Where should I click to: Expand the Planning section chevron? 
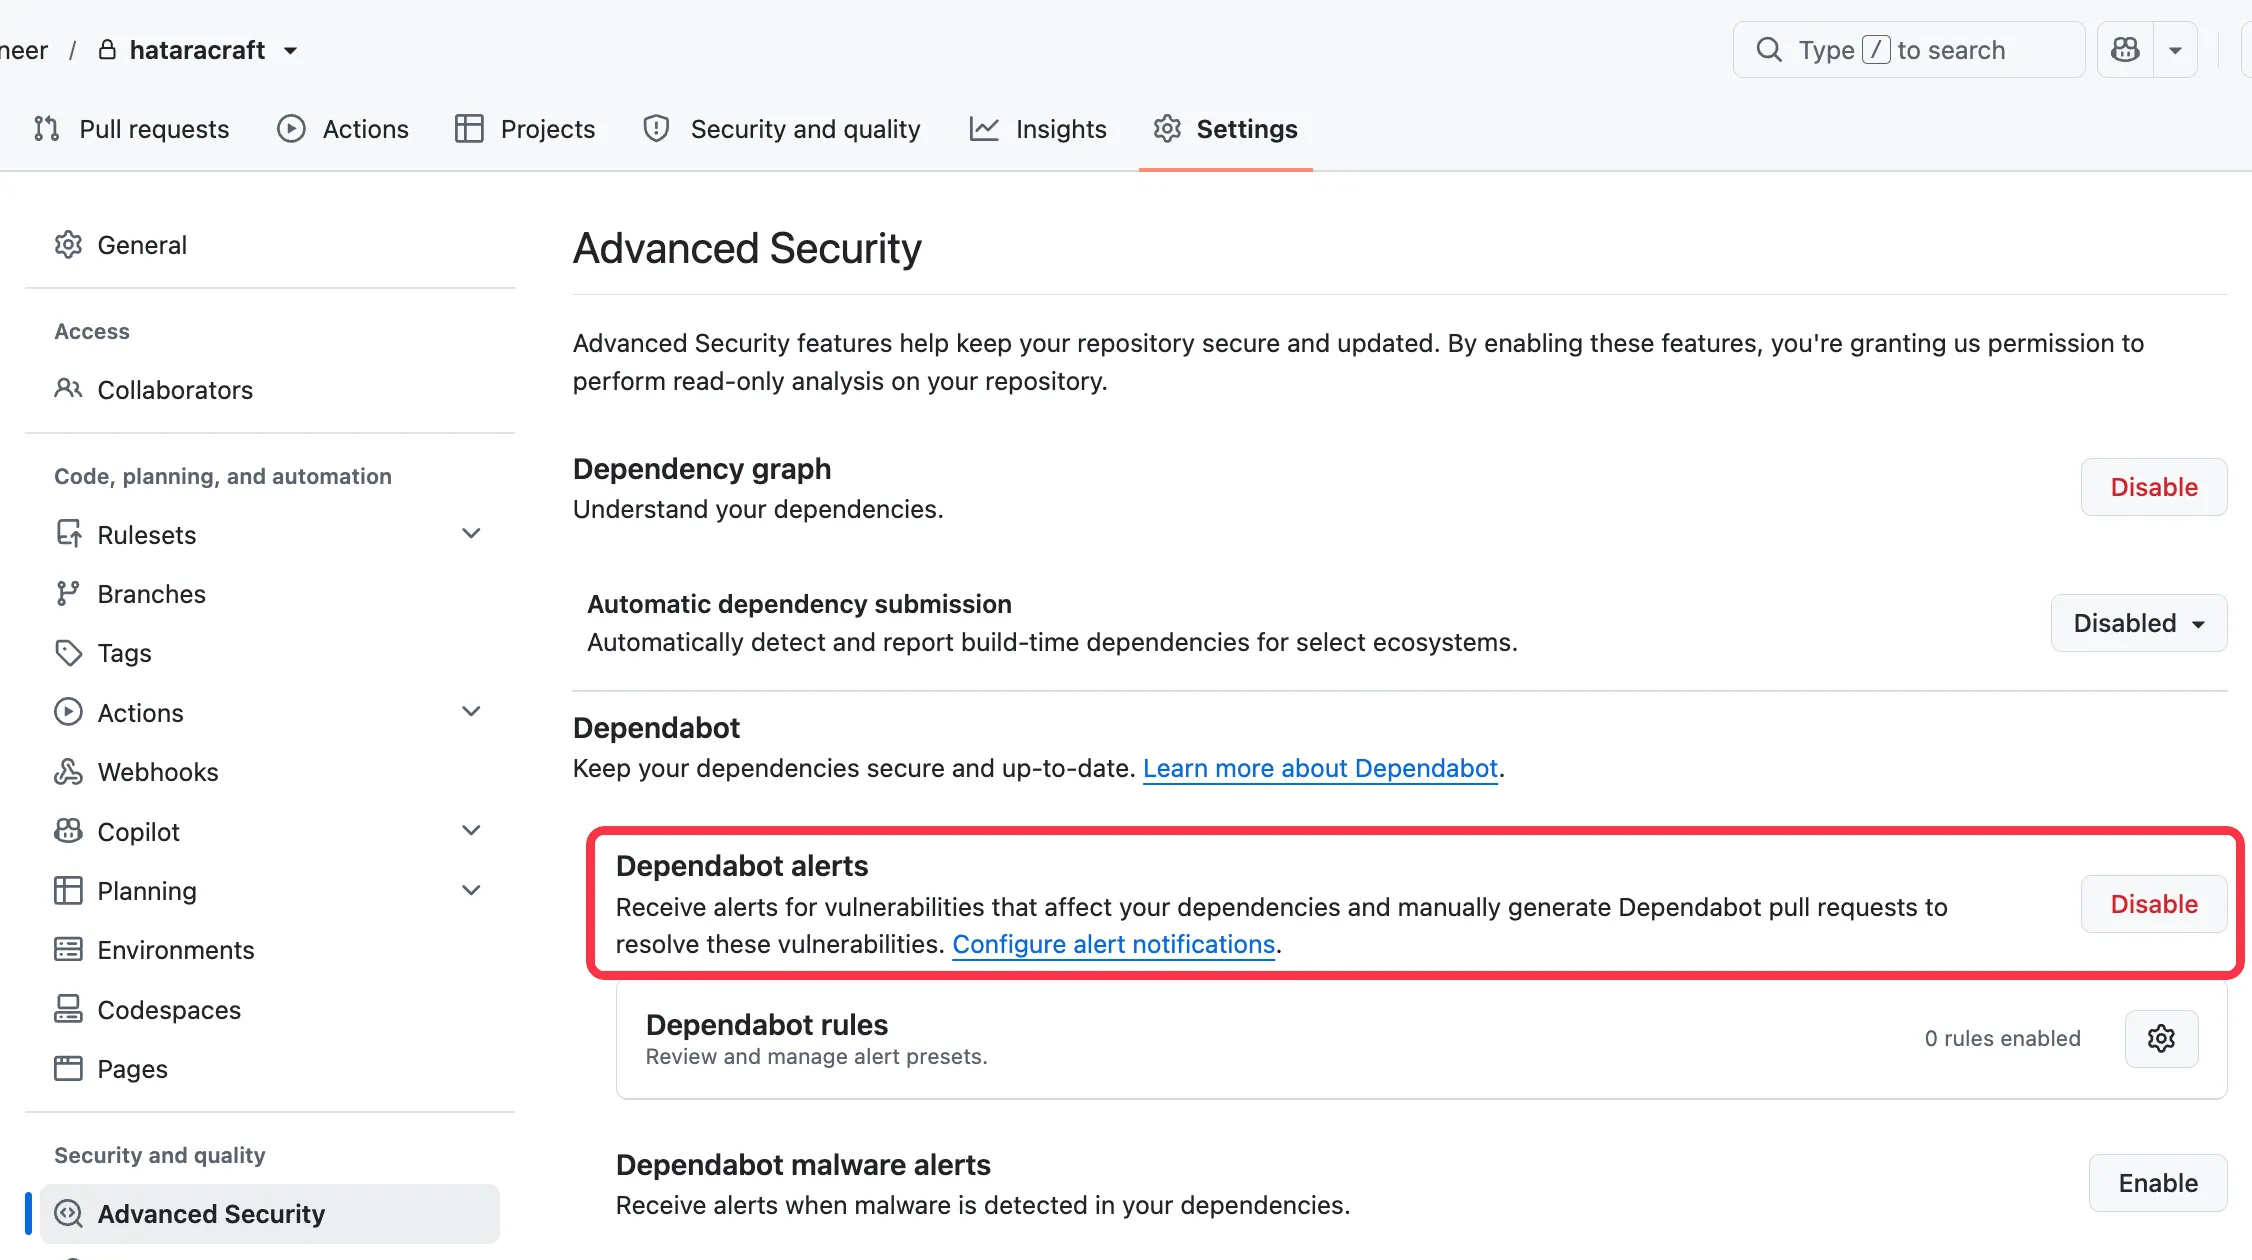(471, 890)
